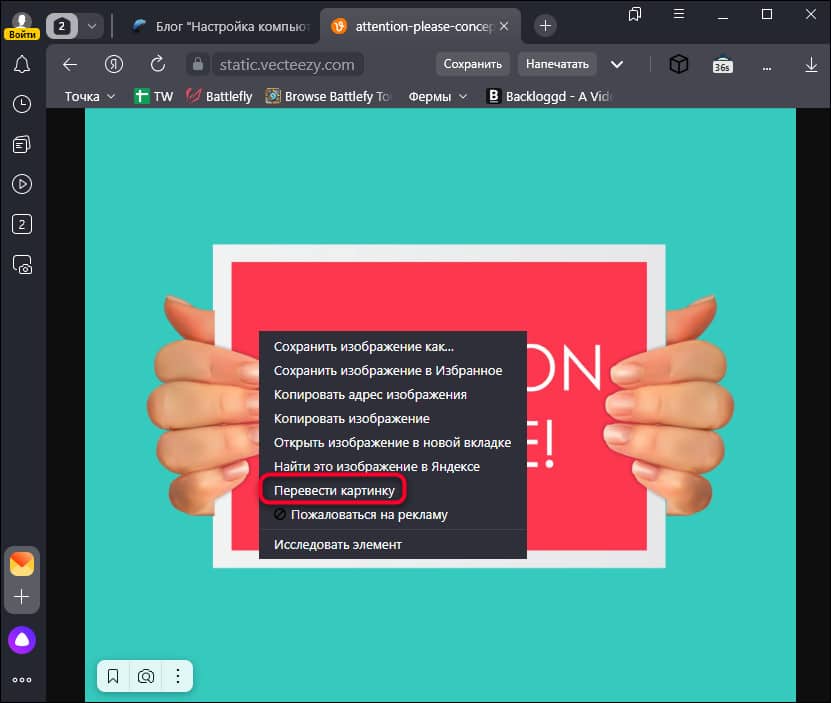Open Yandex Mail sidebar icon

[22, 564]
